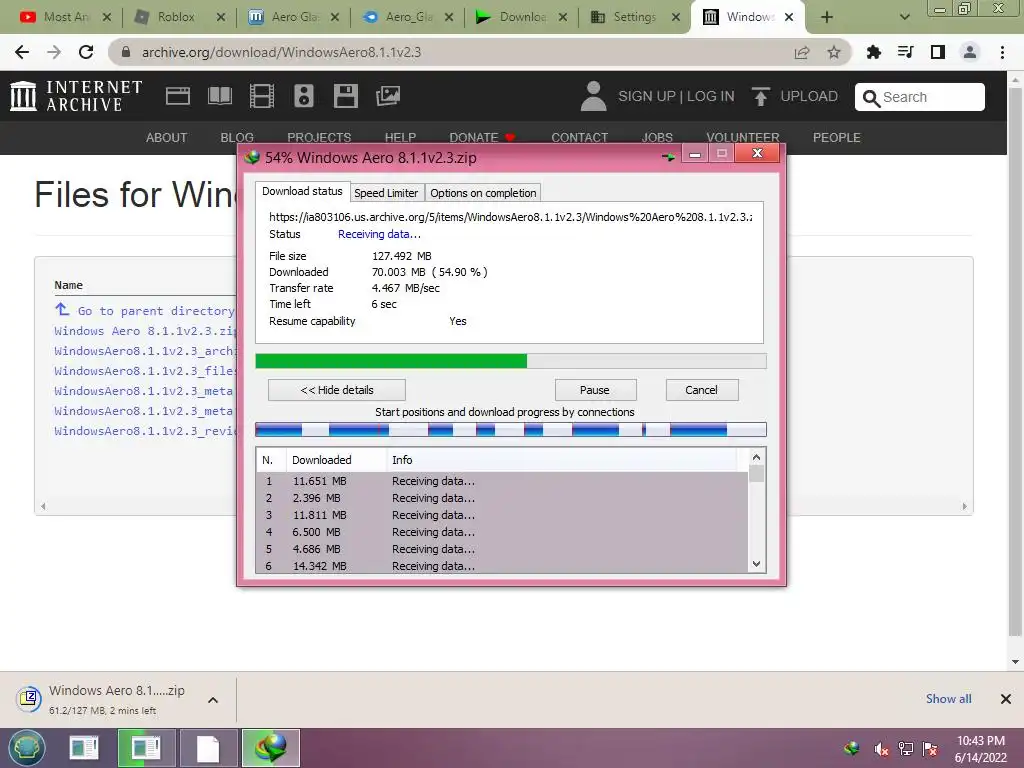Click the Action Center flag tray icon
The height and width of the screenshot is (768, 1024).
(x=930, y=749)
